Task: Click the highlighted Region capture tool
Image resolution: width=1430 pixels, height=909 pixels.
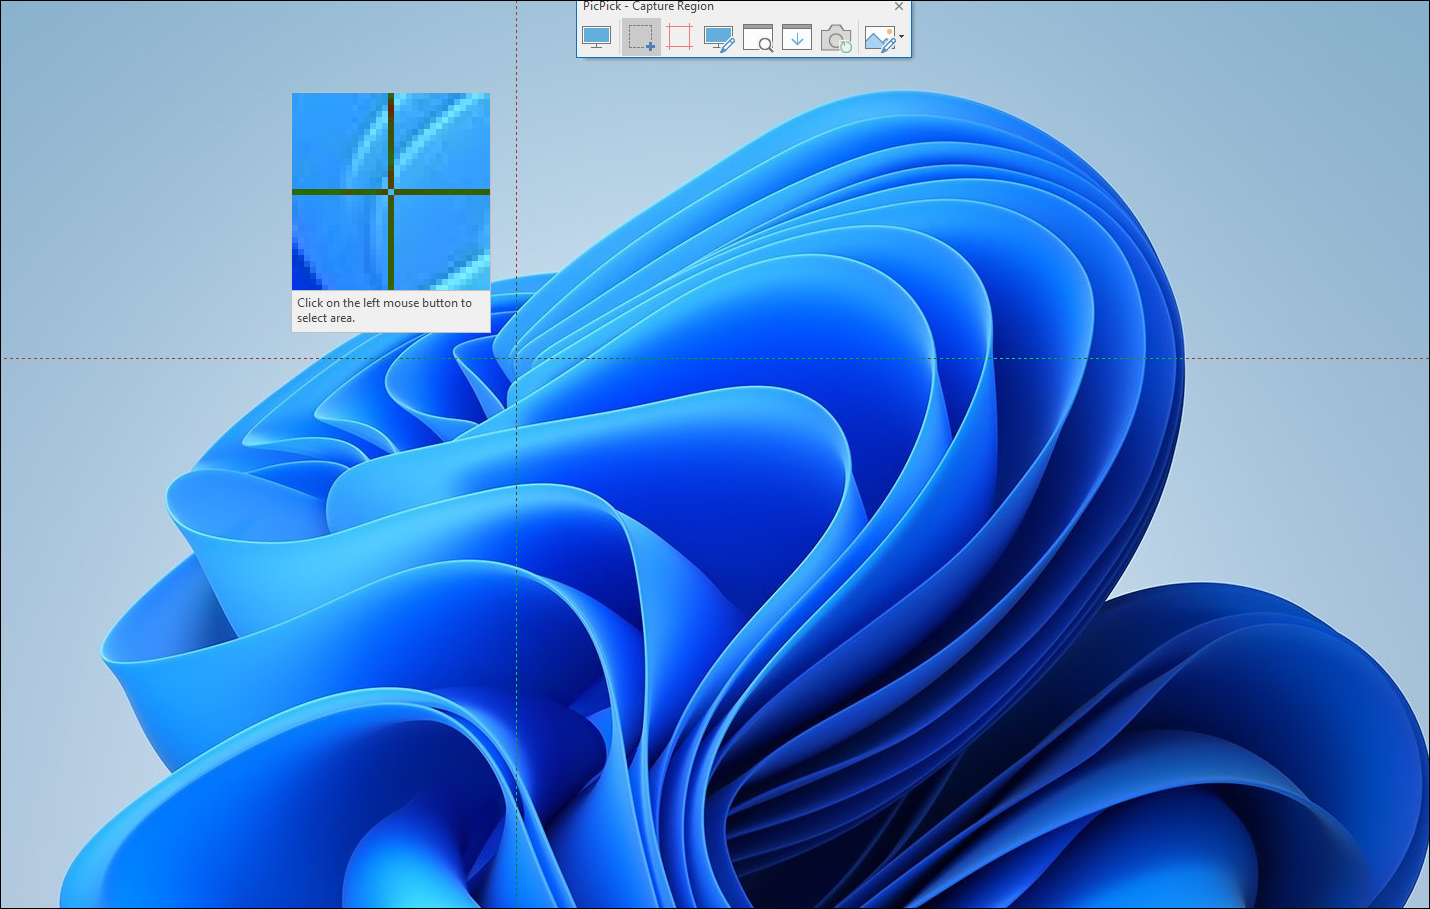Action: (x=640, y=38)
